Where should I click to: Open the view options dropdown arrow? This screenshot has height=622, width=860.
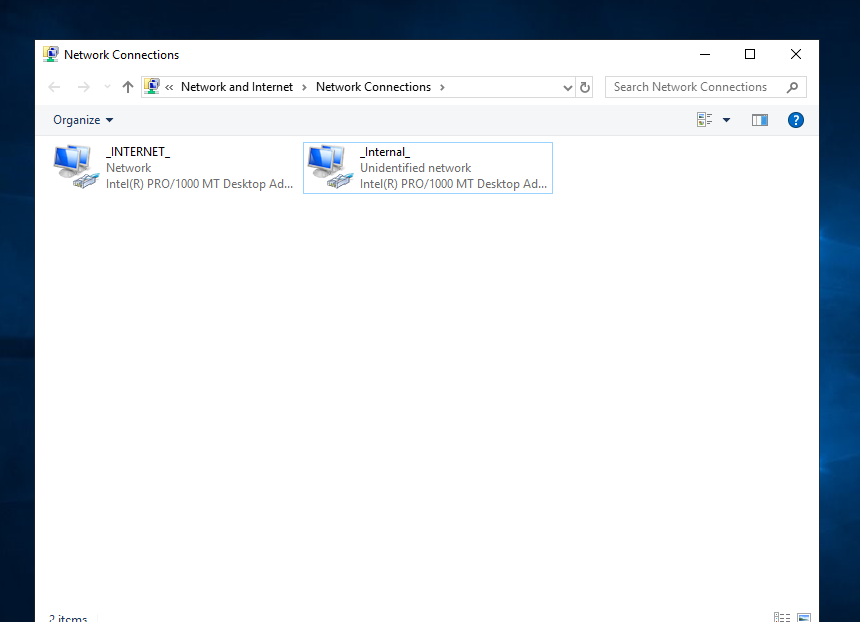tap(726, 120)
